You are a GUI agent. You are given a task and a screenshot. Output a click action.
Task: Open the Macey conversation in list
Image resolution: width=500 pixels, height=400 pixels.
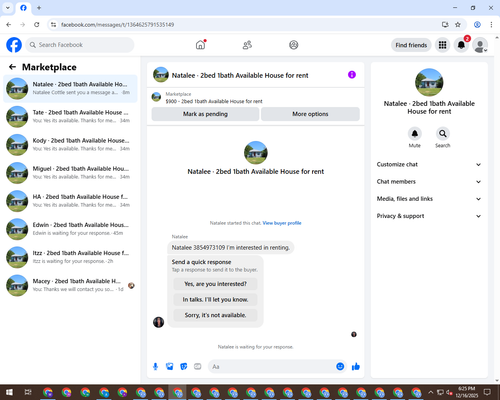coord(70,285)
